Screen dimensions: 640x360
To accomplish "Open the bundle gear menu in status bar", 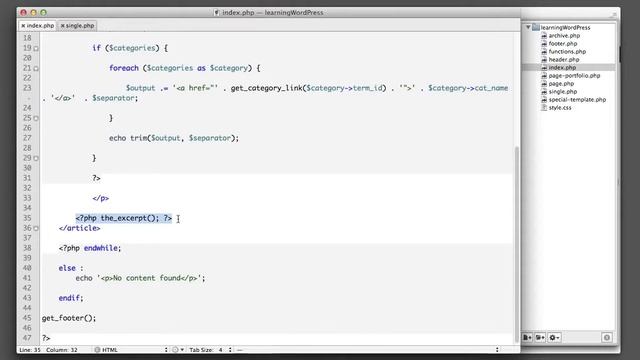I will click(178, 350).
